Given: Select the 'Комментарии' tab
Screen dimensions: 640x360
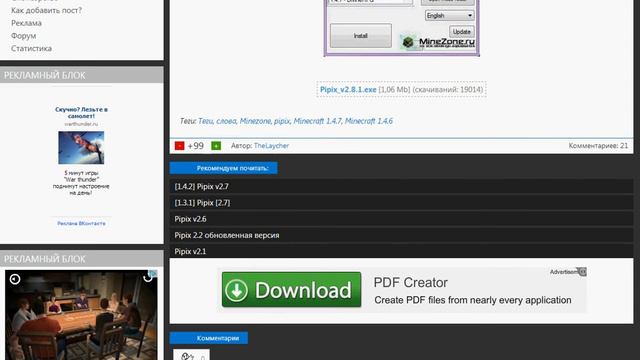Looking at the screenshot, I should (209, 338).
